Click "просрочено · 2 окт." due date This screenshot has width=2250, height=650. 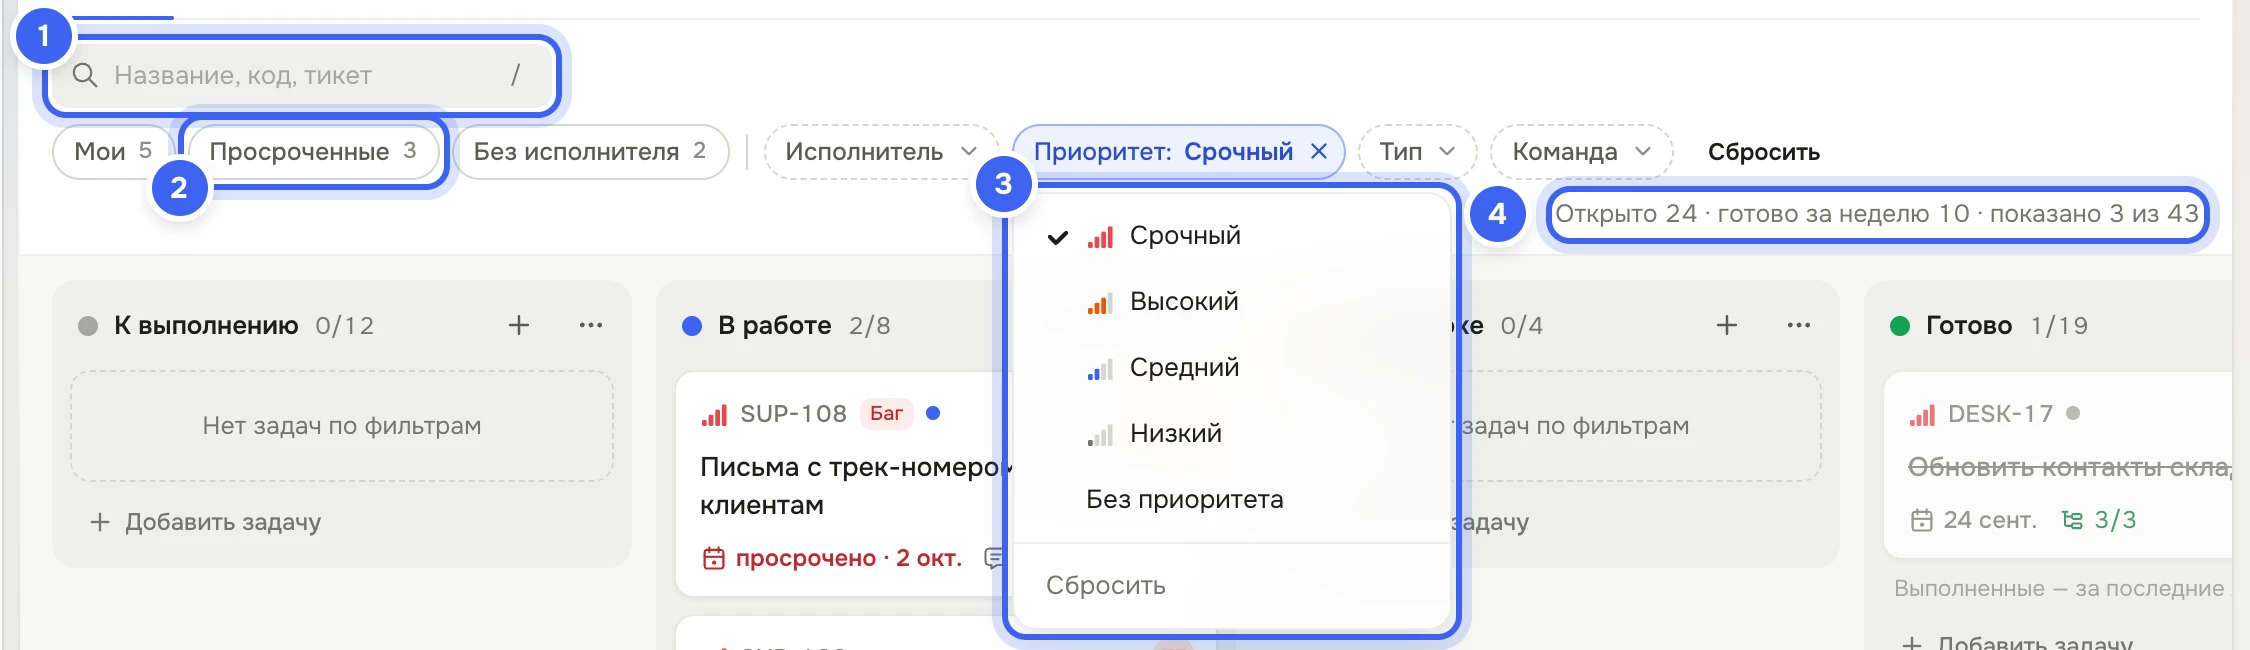[x=848, y=558]
